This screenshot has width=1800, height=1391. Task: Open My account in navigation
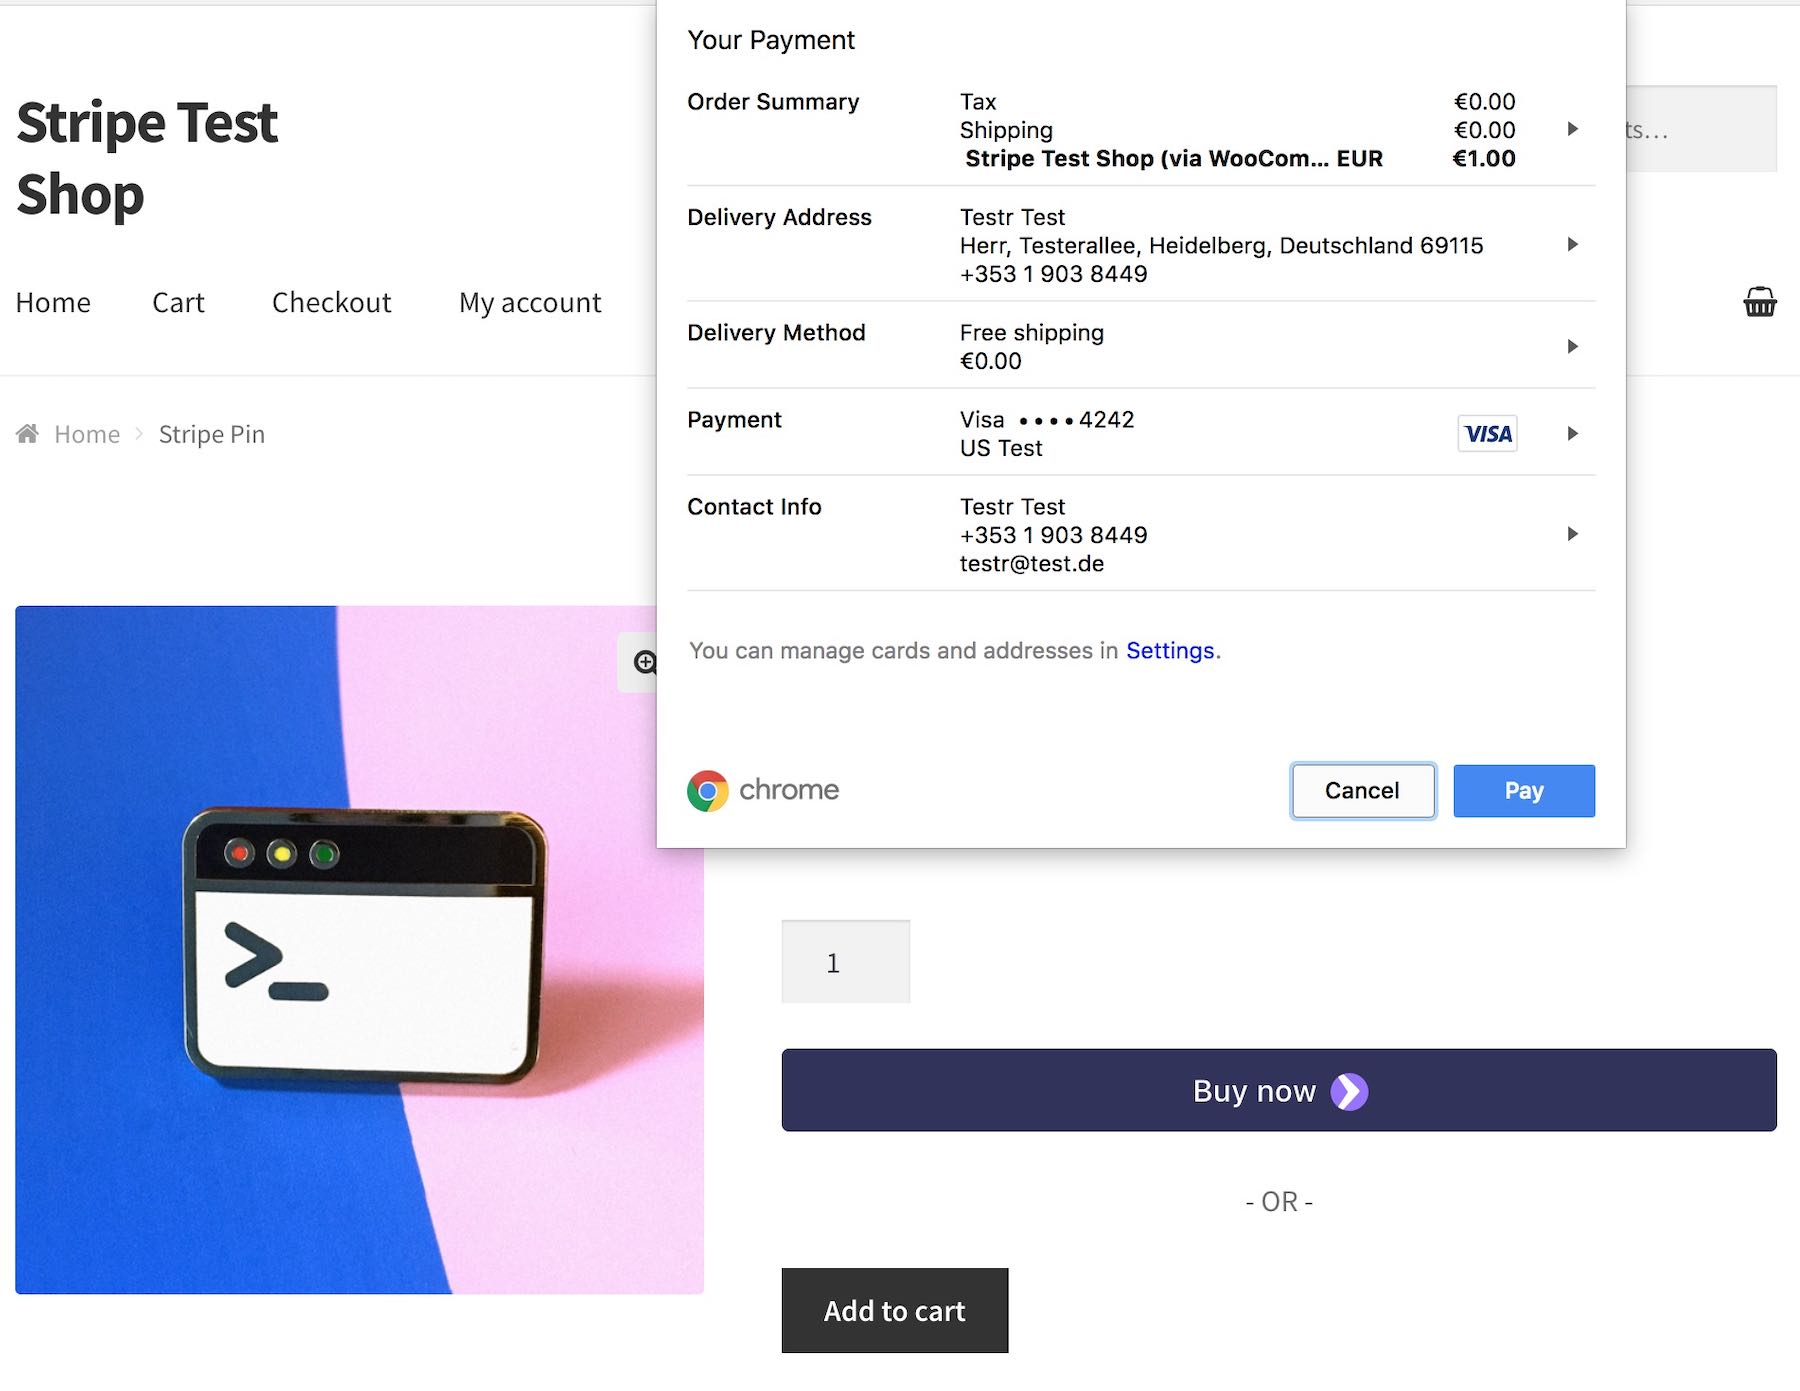coord(530,302)
